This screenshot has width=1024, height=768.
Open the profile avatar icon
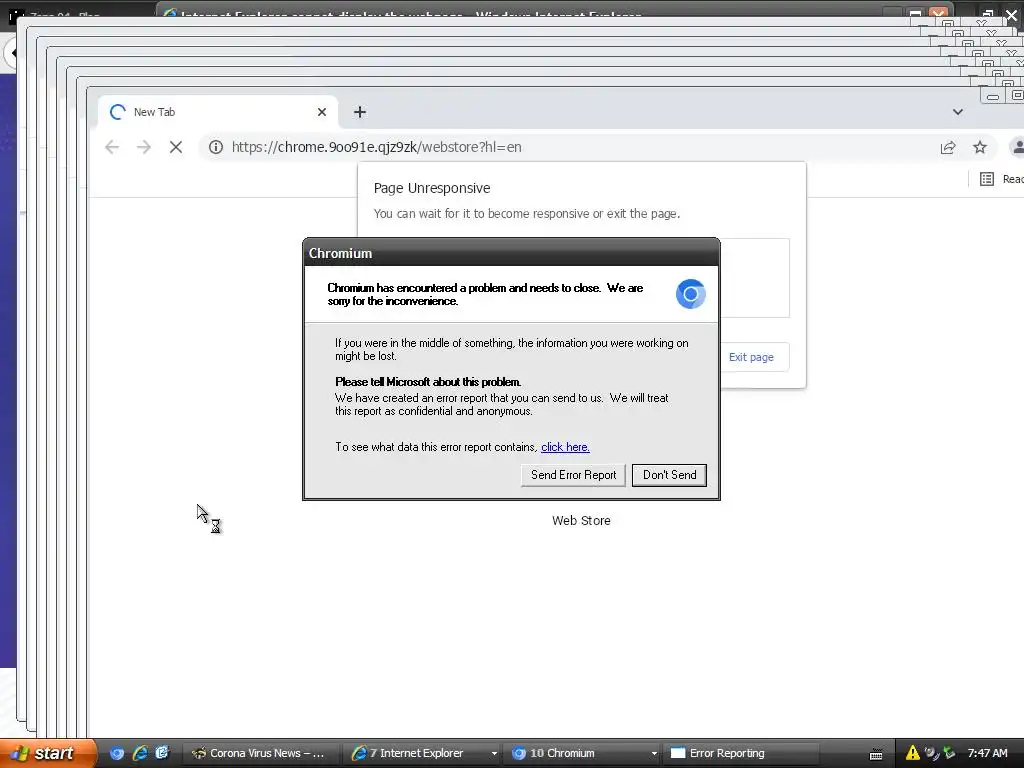[1017, 148]
